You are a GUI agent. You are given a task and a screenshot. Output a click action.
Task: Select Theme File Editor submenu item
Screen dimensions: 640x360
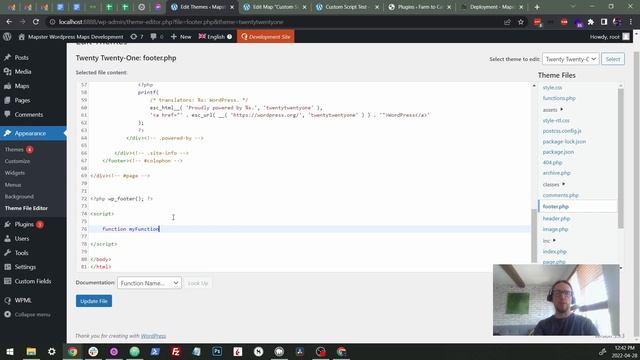(26, 208)
